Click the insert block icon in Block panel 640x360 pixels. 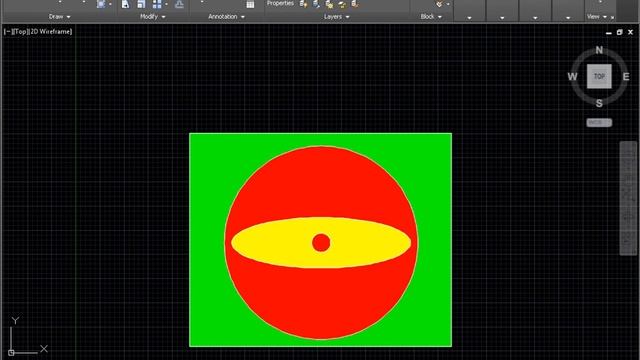point(439,4)
